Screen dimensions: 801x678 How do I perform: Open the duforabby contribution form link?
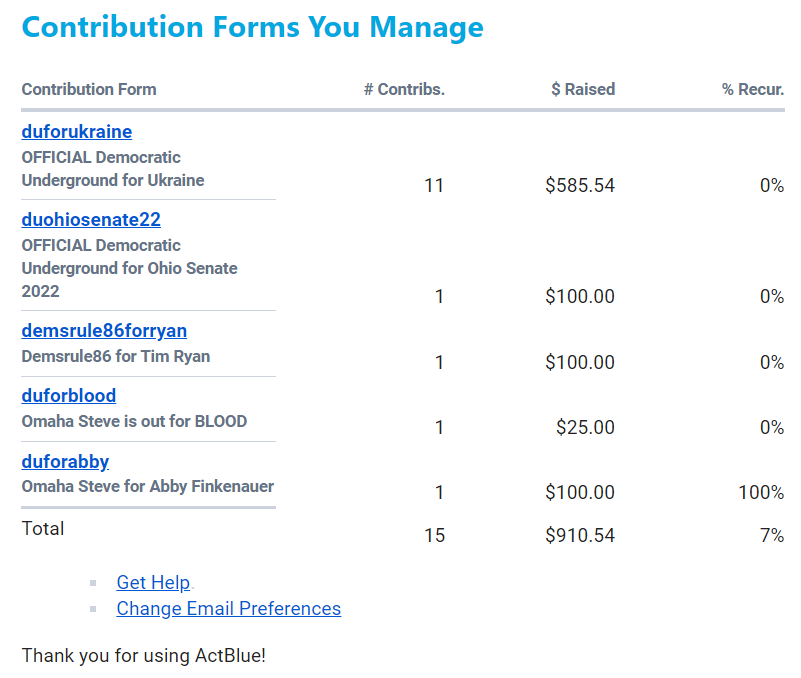click(x=65, y=462)
